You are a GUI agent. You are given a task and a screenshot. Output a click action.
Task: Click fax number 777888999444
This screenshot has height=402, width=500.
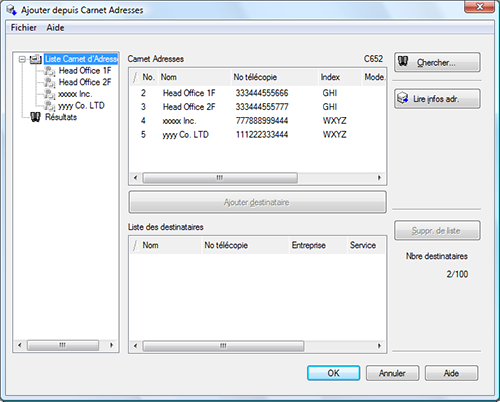(x=262, y=121)
